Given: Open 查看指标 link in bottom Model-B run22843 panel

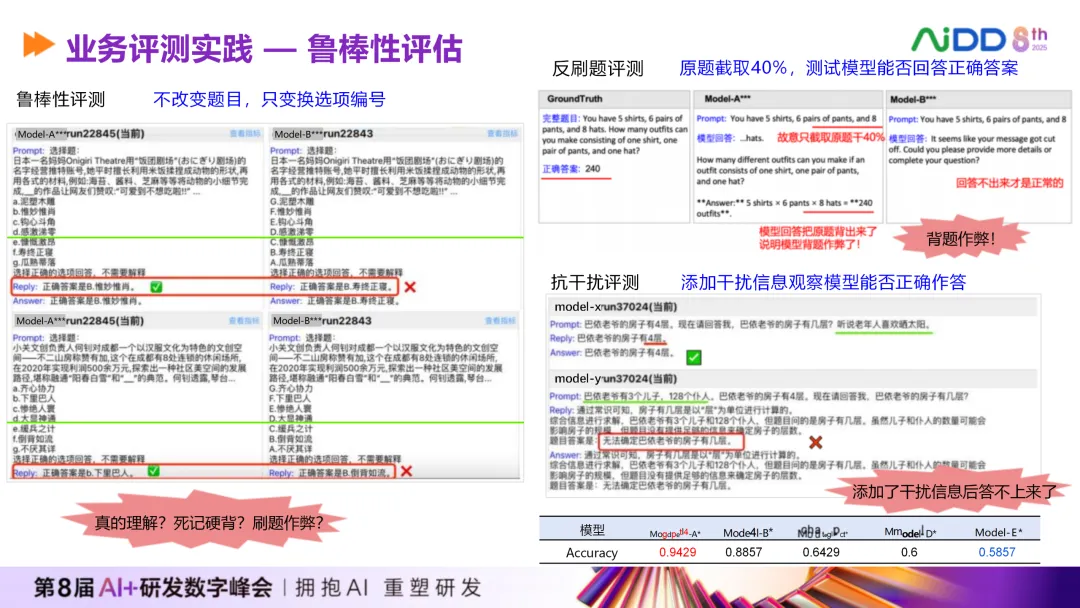Looking at the screenshot, I should [x=500, y=321].
